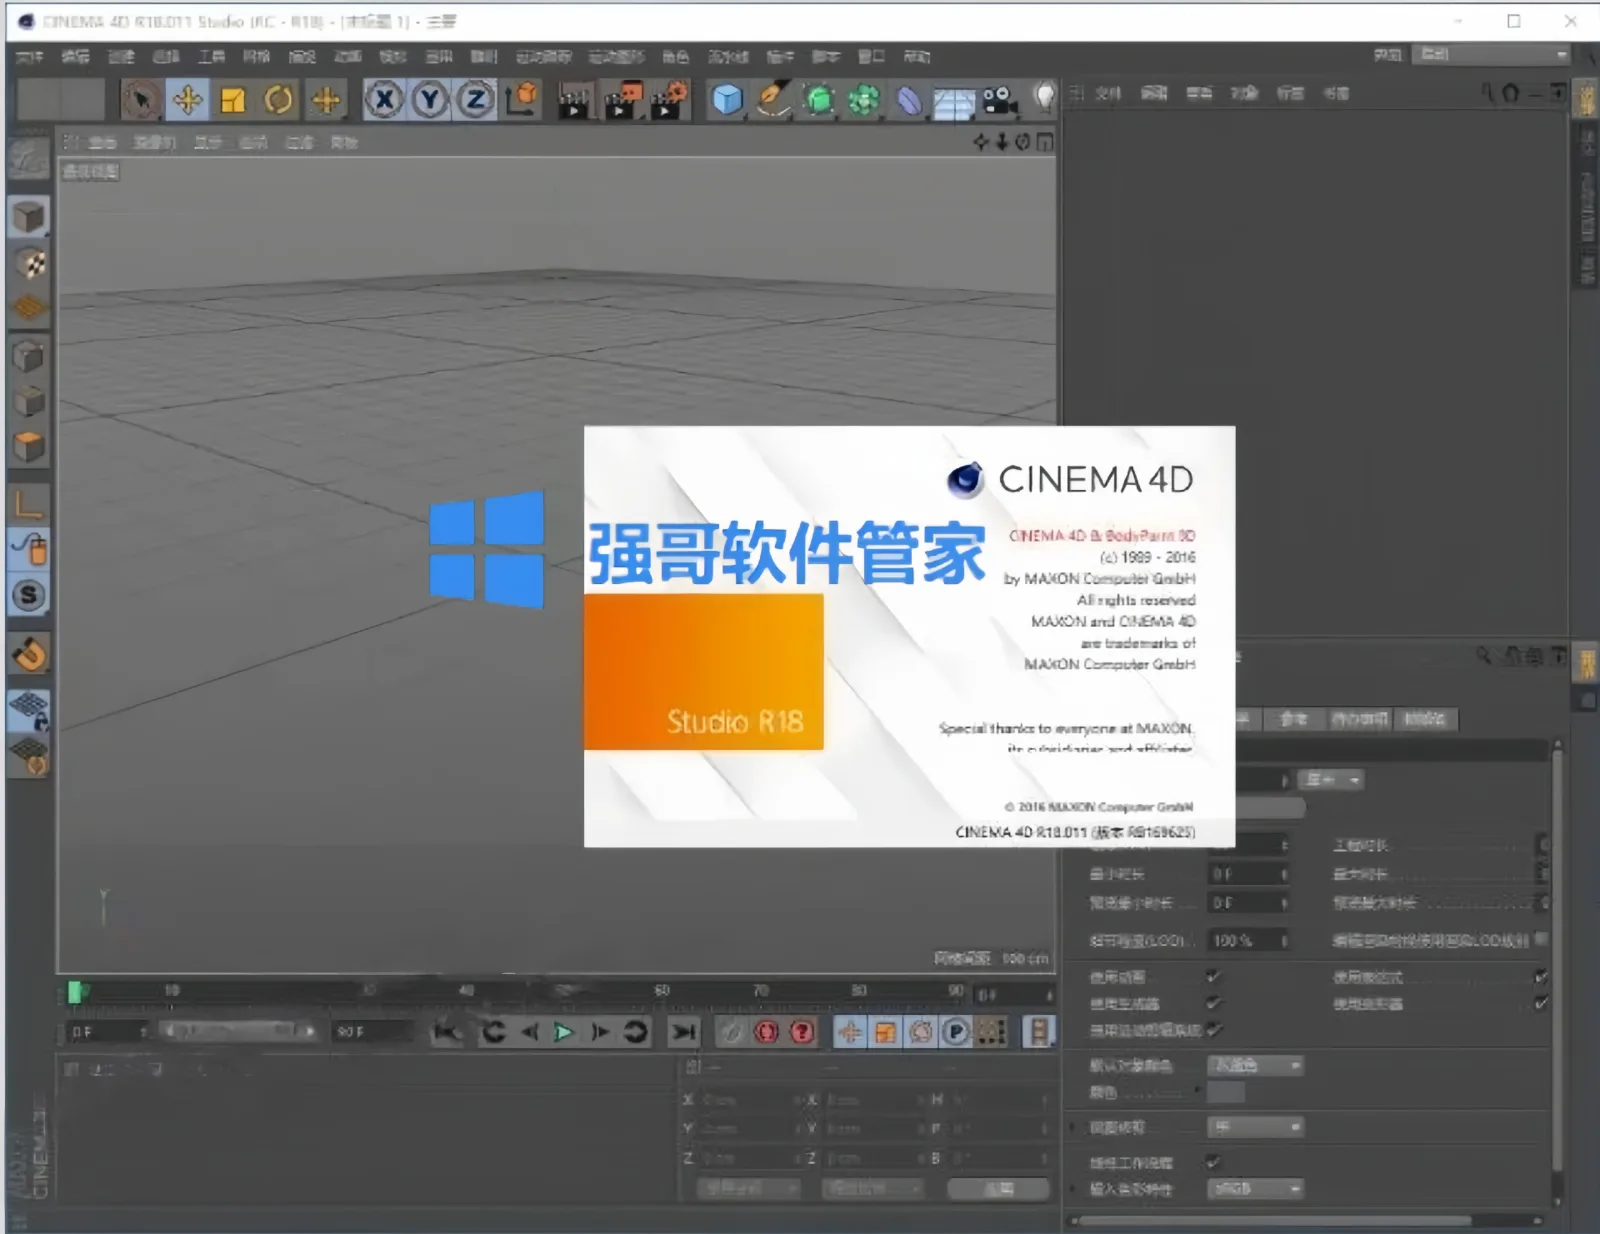Open the 输入色彩特性 dropdown
Screen dimensions: 1600x1234
(x=1256, y=1189)
